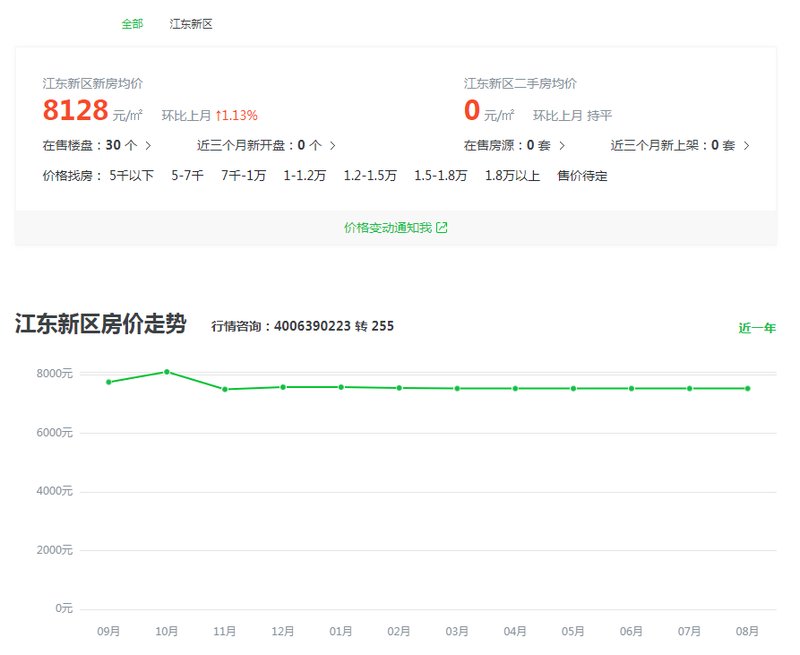Filter houses priced 5千以下

click(132, 175)
